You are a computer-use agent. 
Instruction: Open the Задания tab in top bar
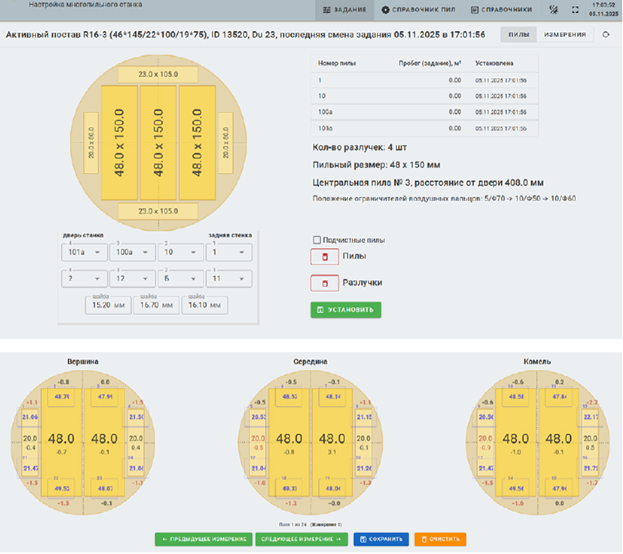(x=344, y=10)
